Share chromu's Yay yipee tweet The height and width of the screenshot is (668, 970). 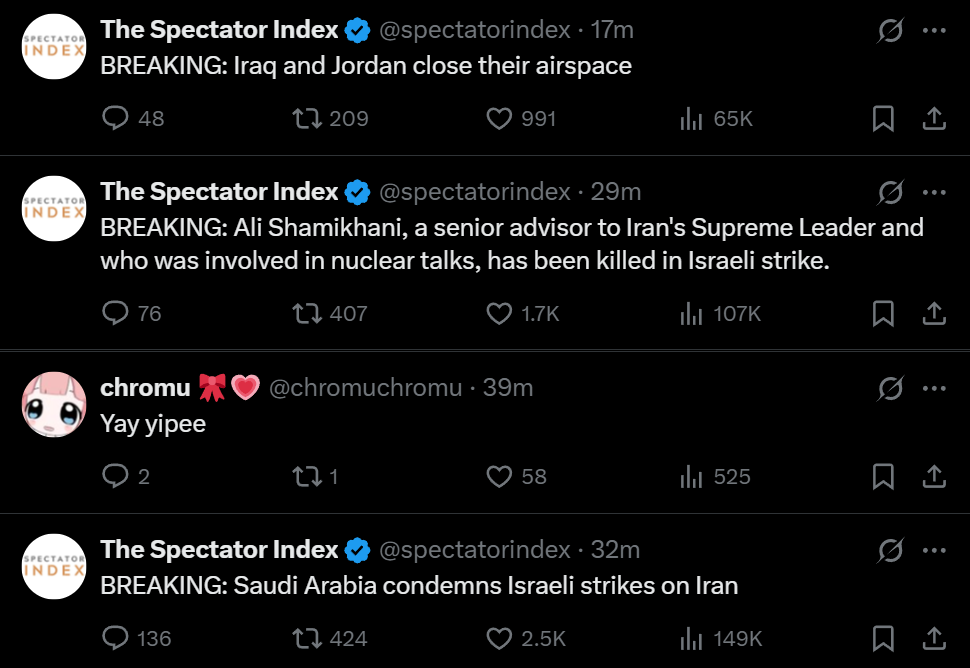934,477
